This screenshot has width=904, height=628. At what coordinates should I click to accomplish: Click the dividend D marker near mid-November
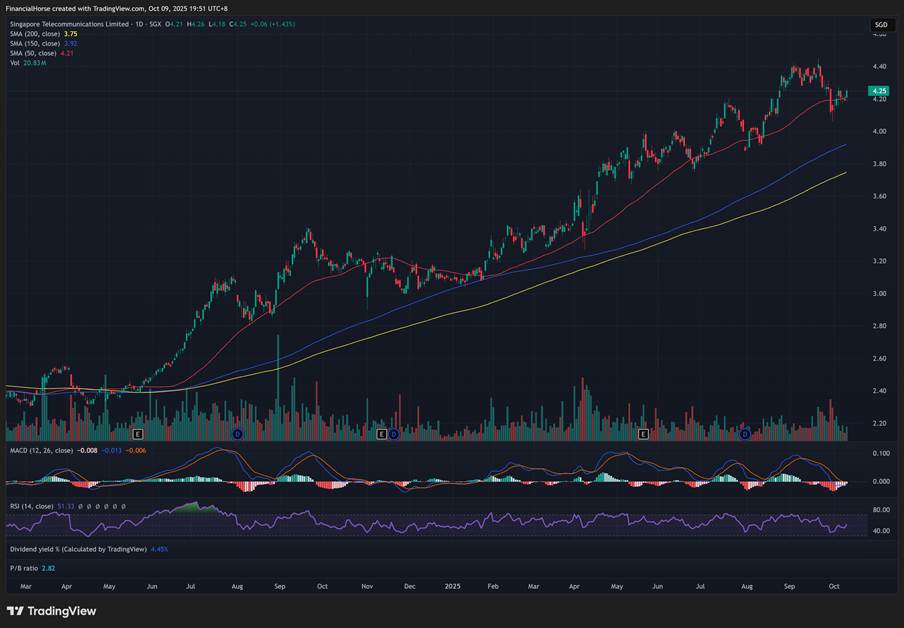point(394,434)
